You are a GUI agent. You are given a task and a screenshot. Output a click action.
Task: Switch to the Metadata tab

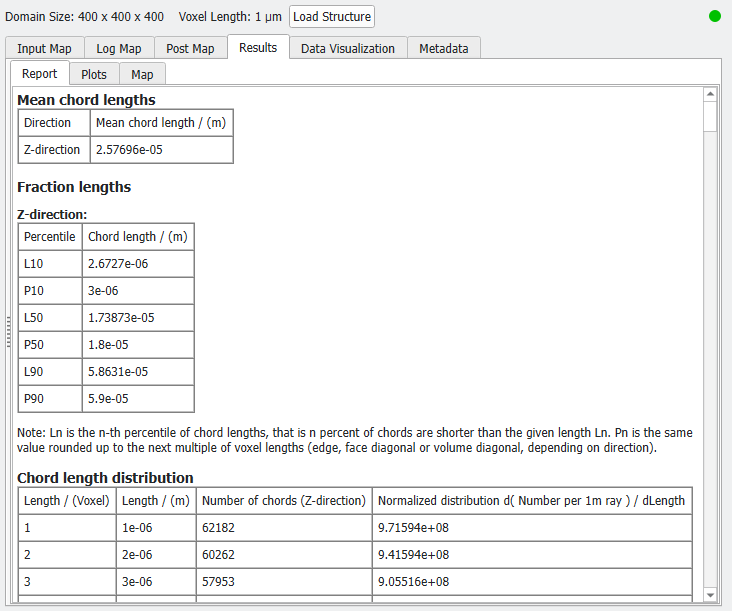(443, 49)
